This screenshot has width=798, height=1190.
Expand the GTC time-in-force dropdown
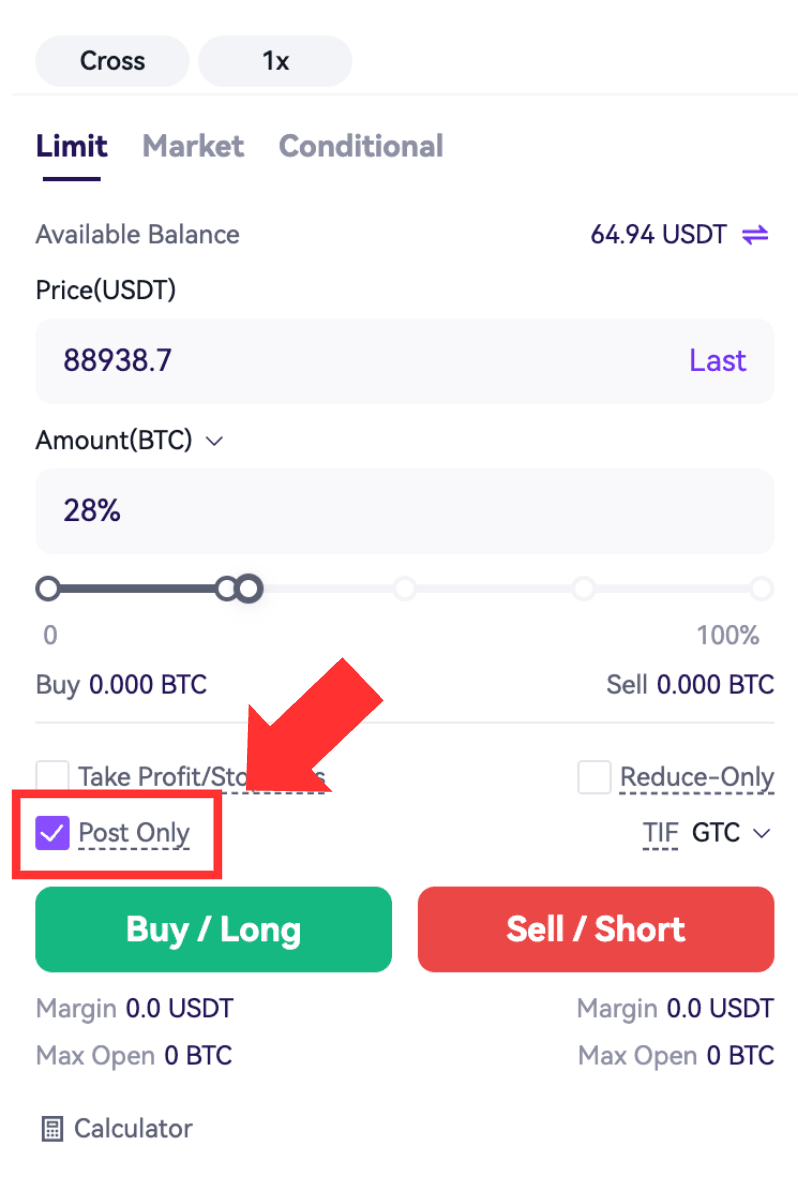730,833
